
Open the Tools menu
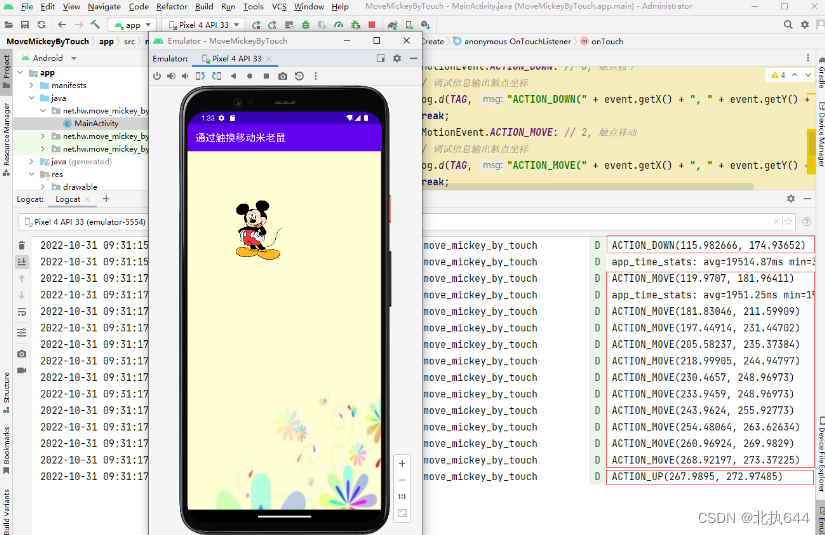pos(253,6)
